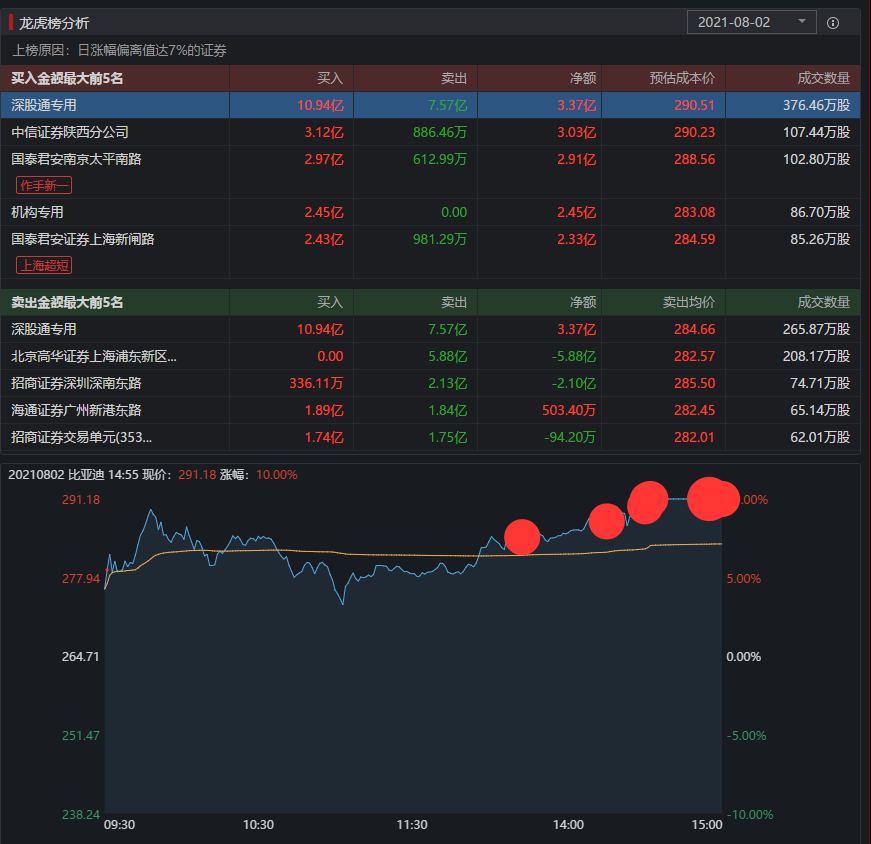
Task: Click the 3.12亿 buy amount cell
Action: tap(324, 132)
